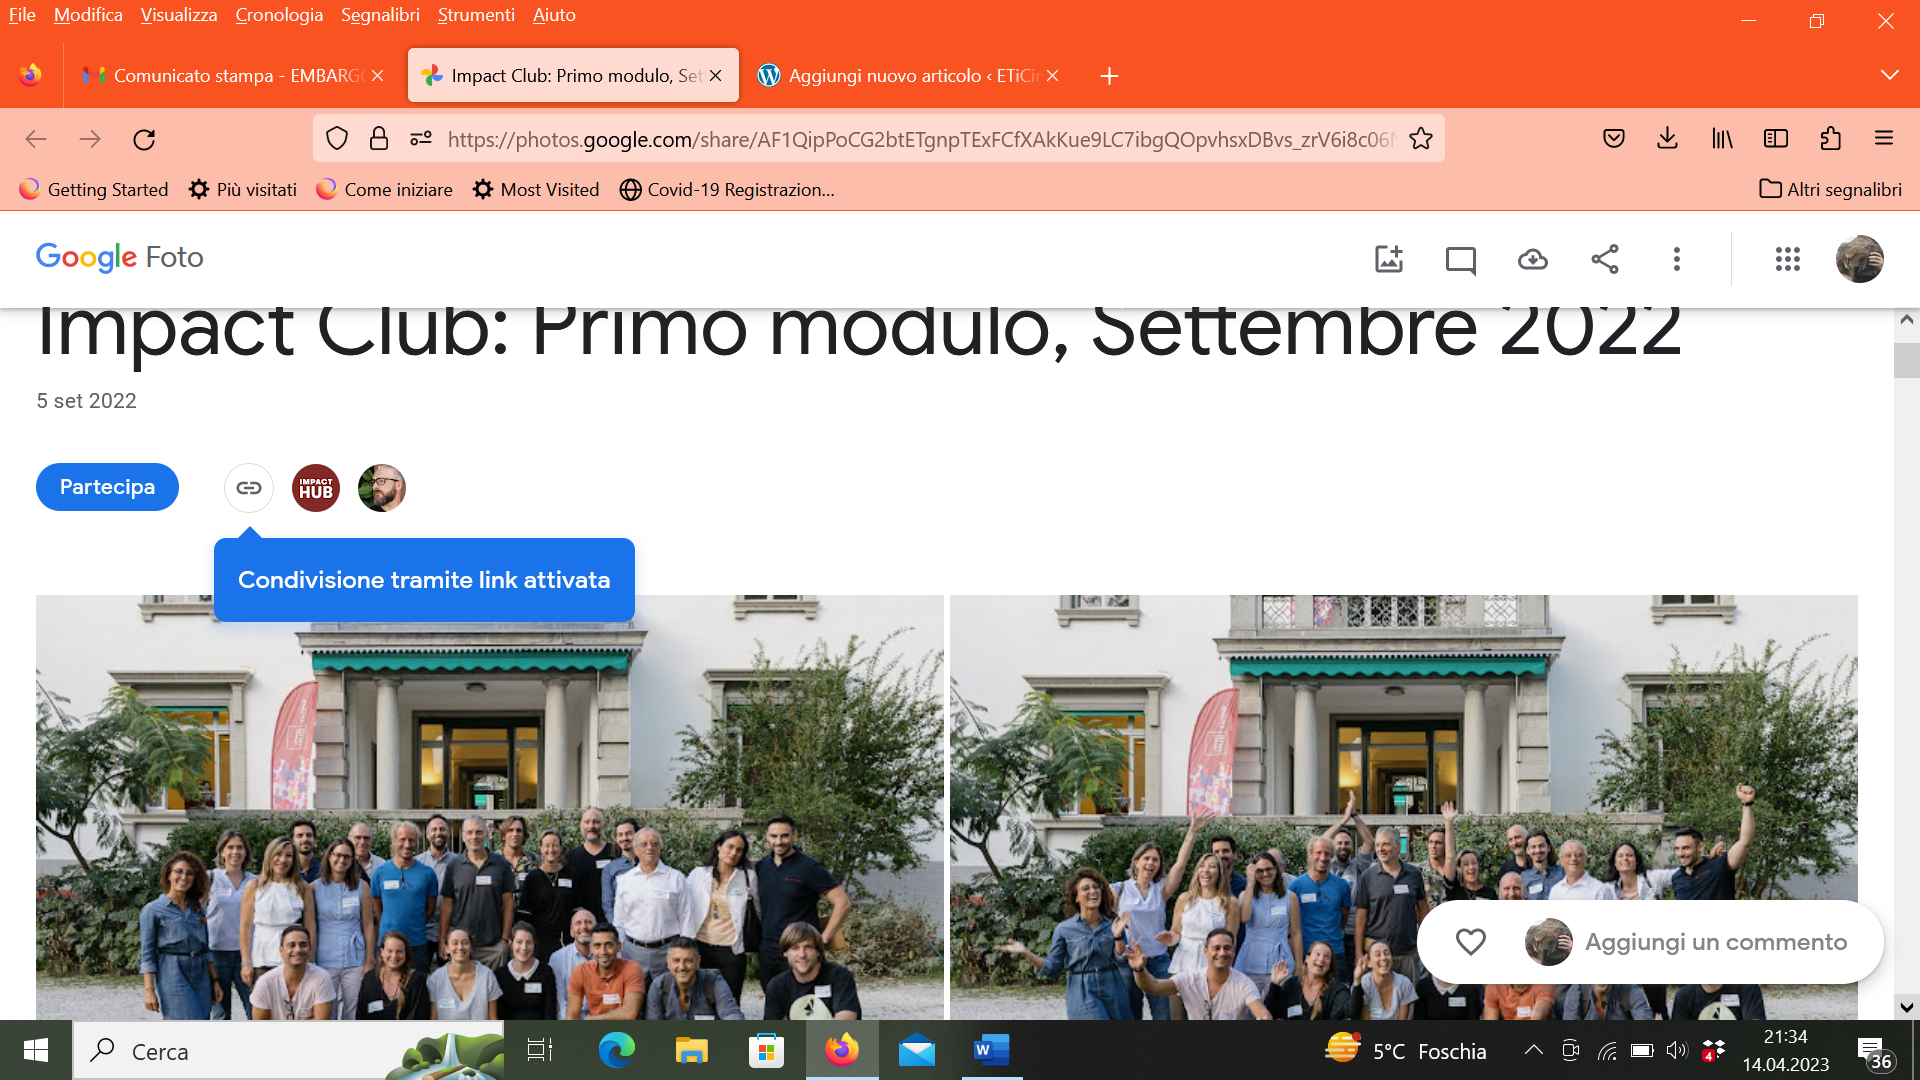Click the blue Partecipa button
The image size is (1920, 1080).
[x=107, y=487]
